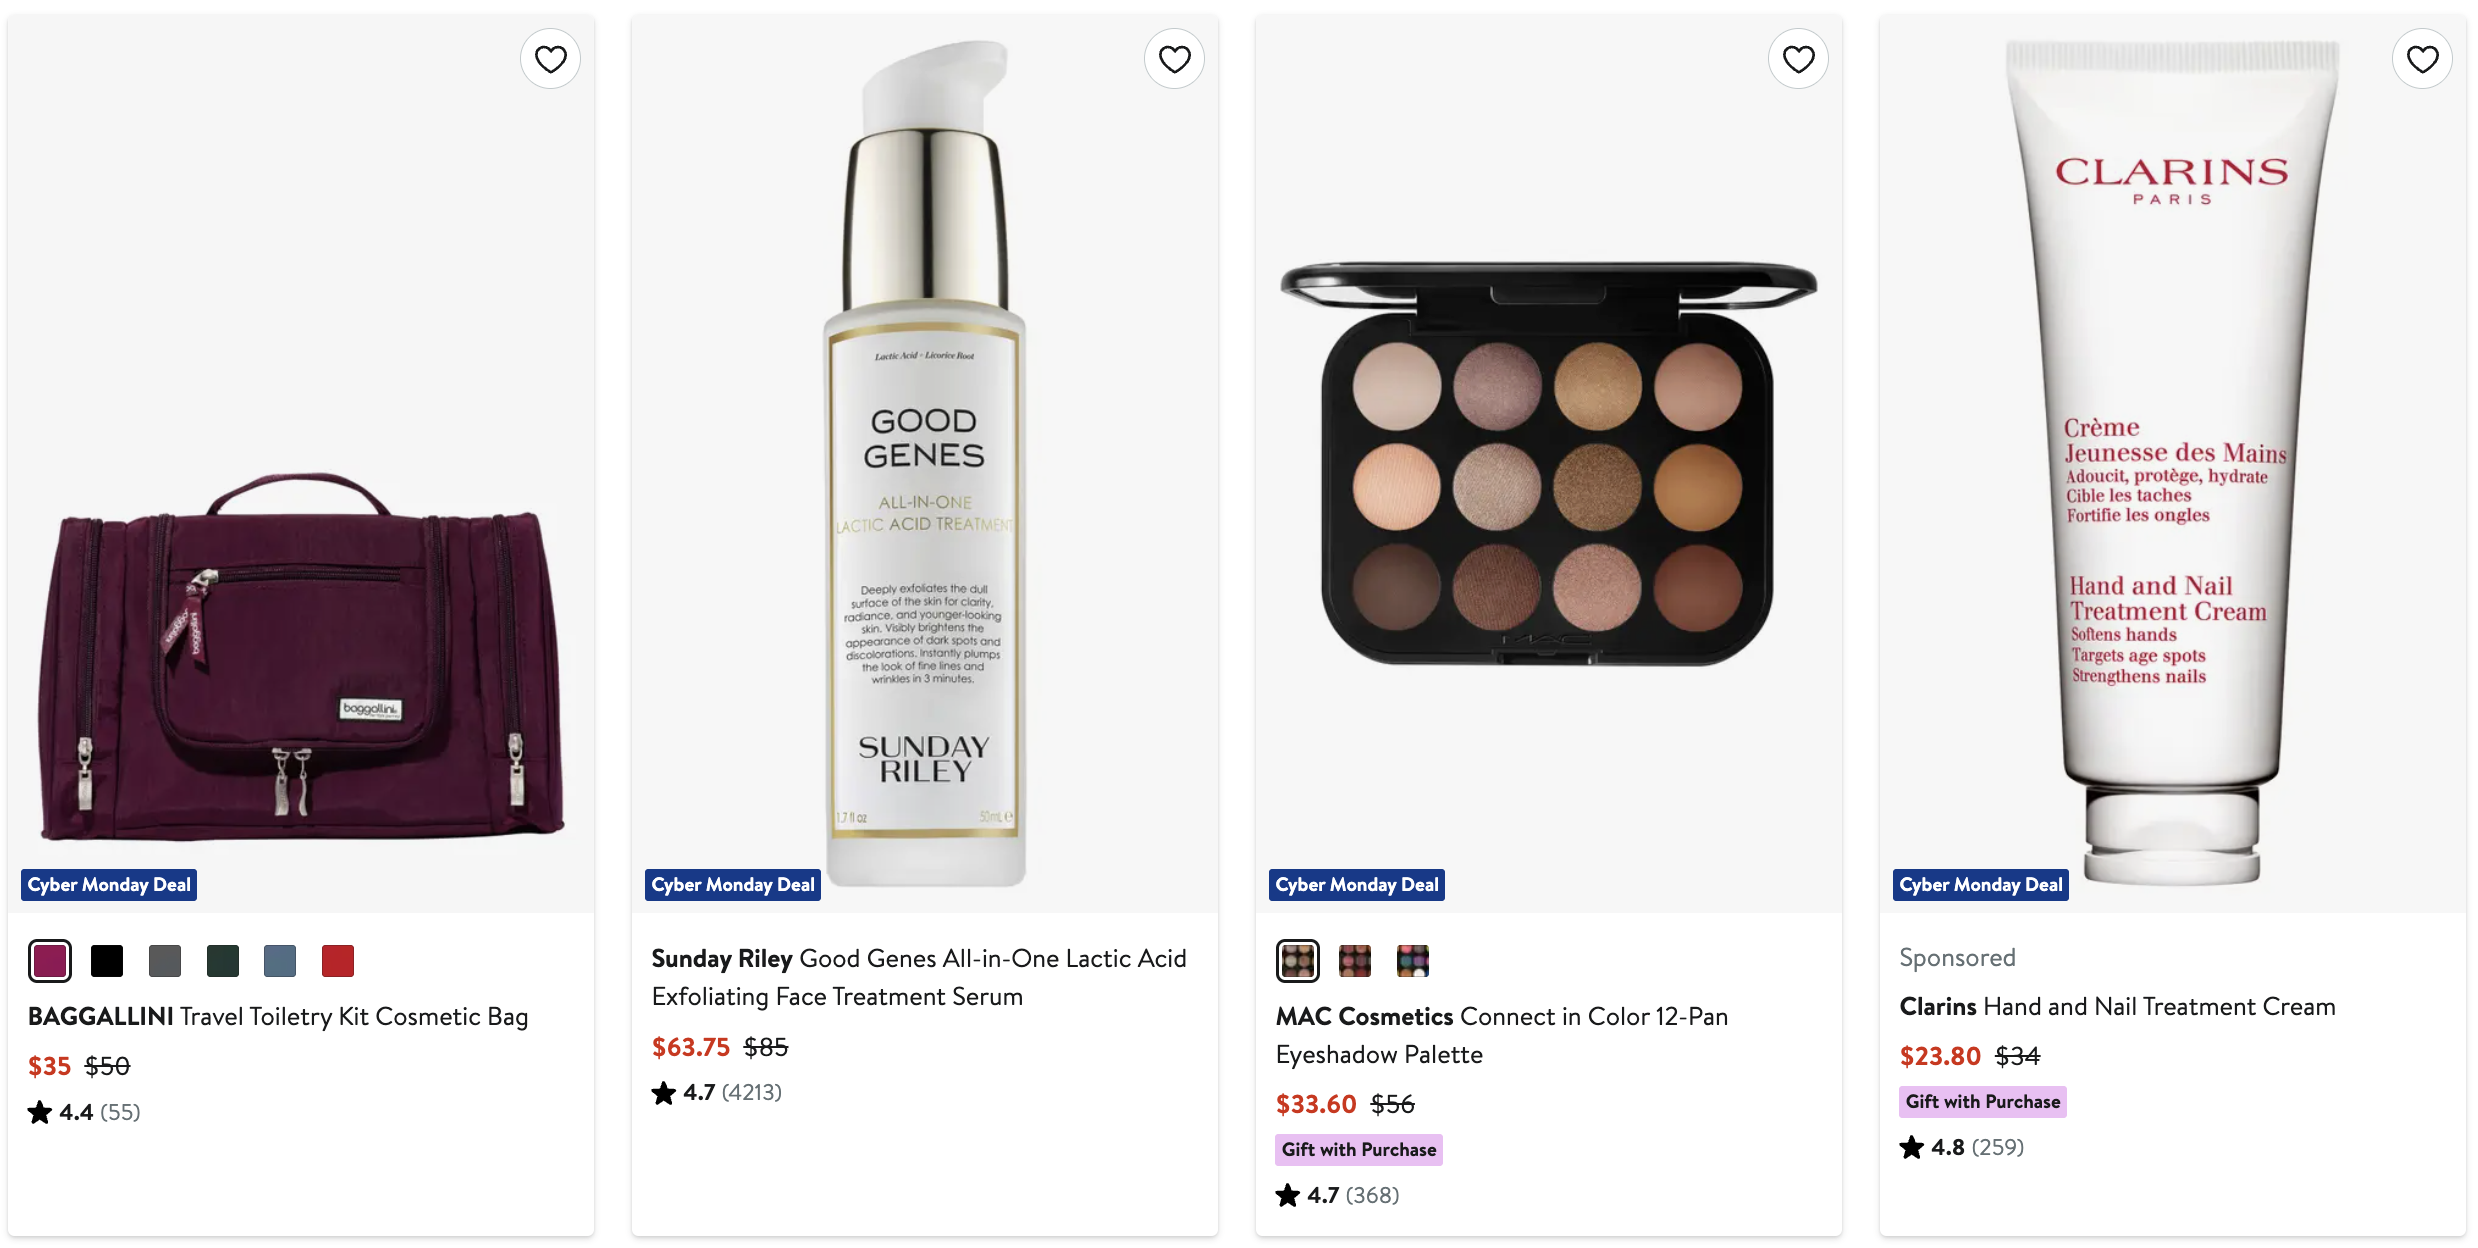Click Gift with Purchase badge on Clarins

(1982, 1102)
